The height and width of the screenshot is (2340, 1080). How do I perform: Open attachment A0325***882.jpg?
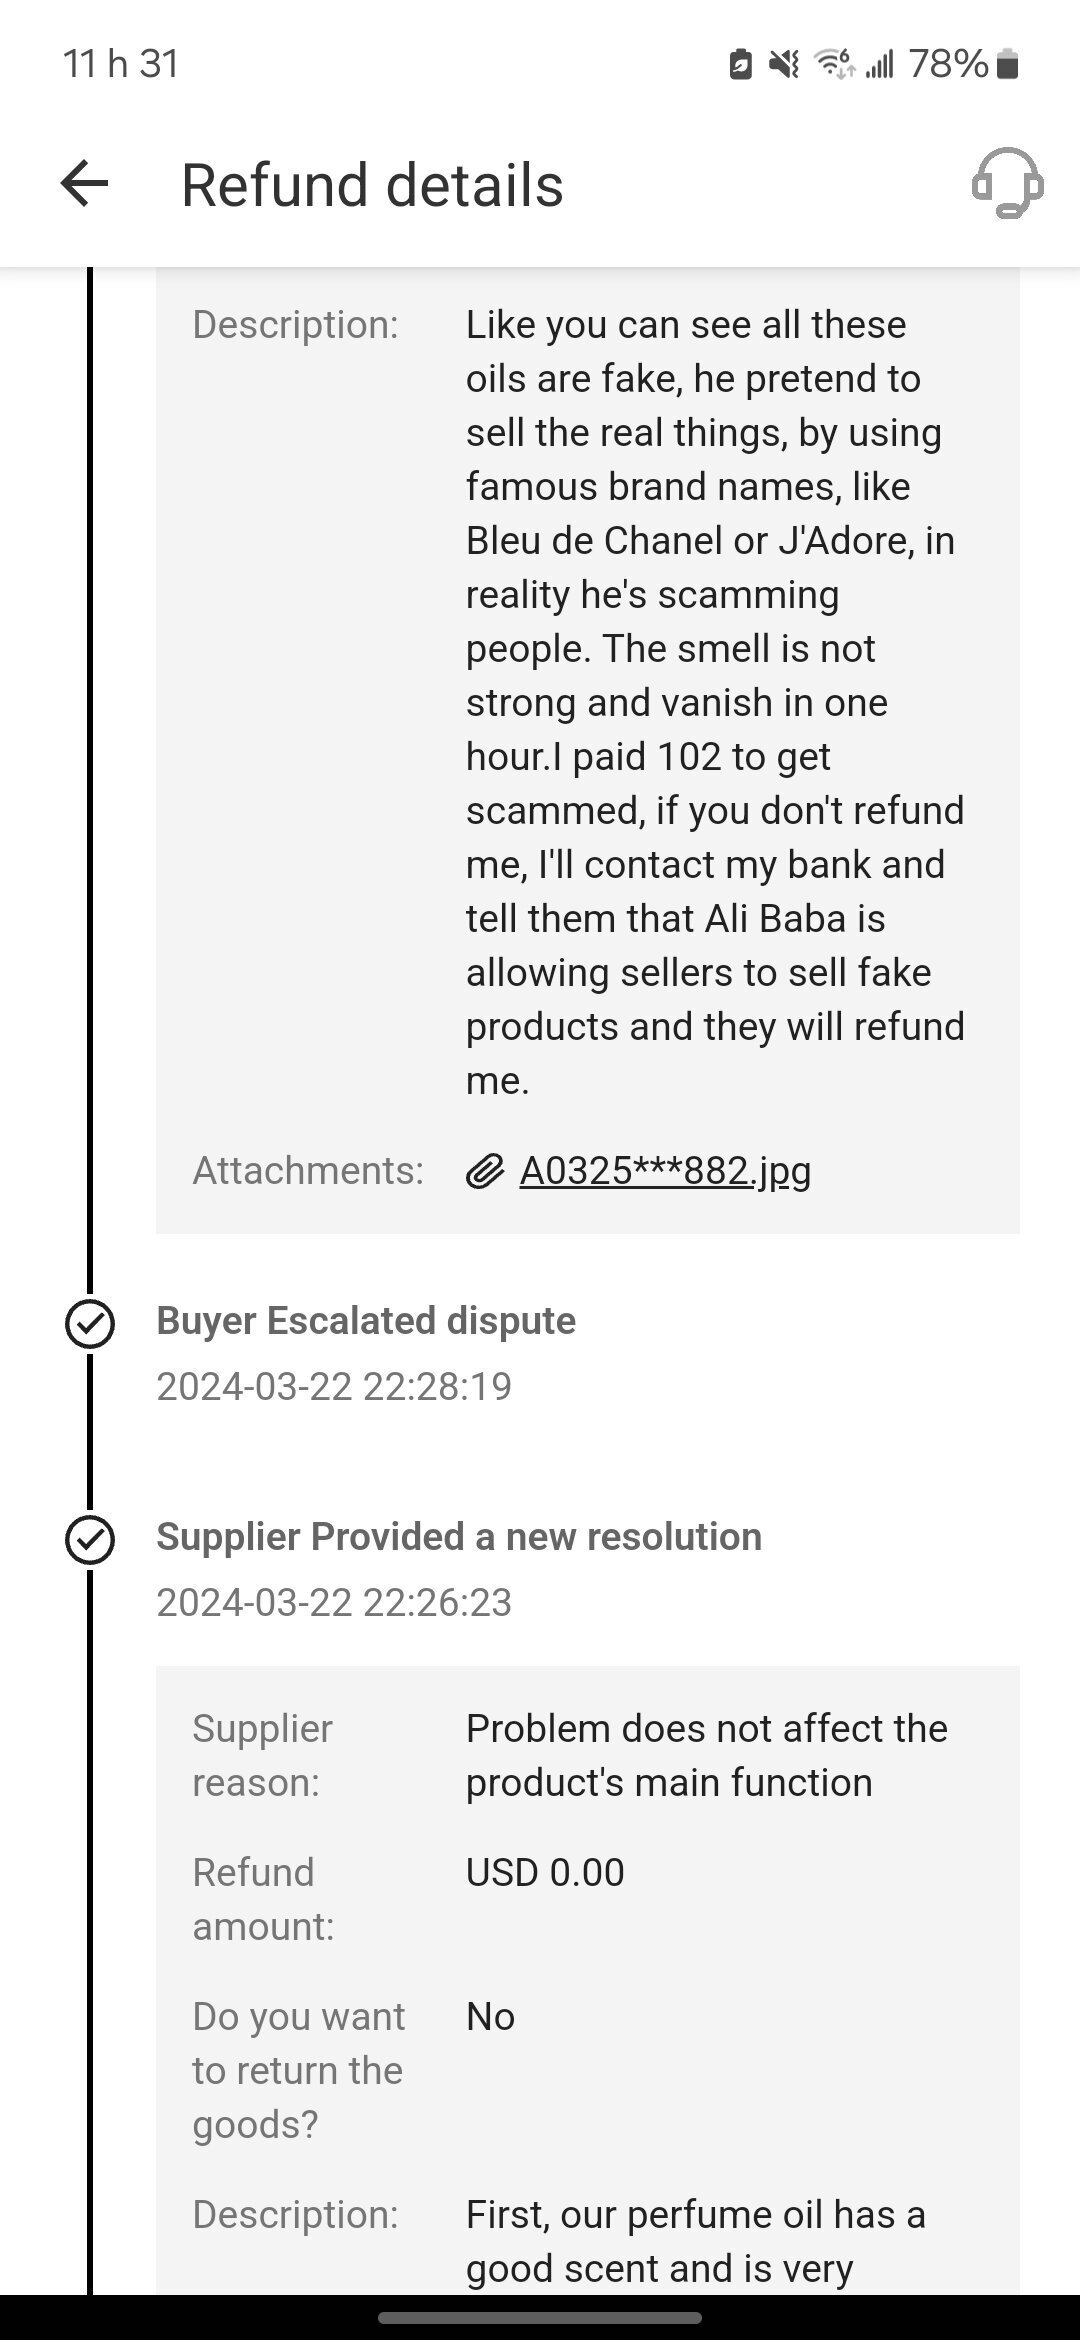pos(665,1170)
